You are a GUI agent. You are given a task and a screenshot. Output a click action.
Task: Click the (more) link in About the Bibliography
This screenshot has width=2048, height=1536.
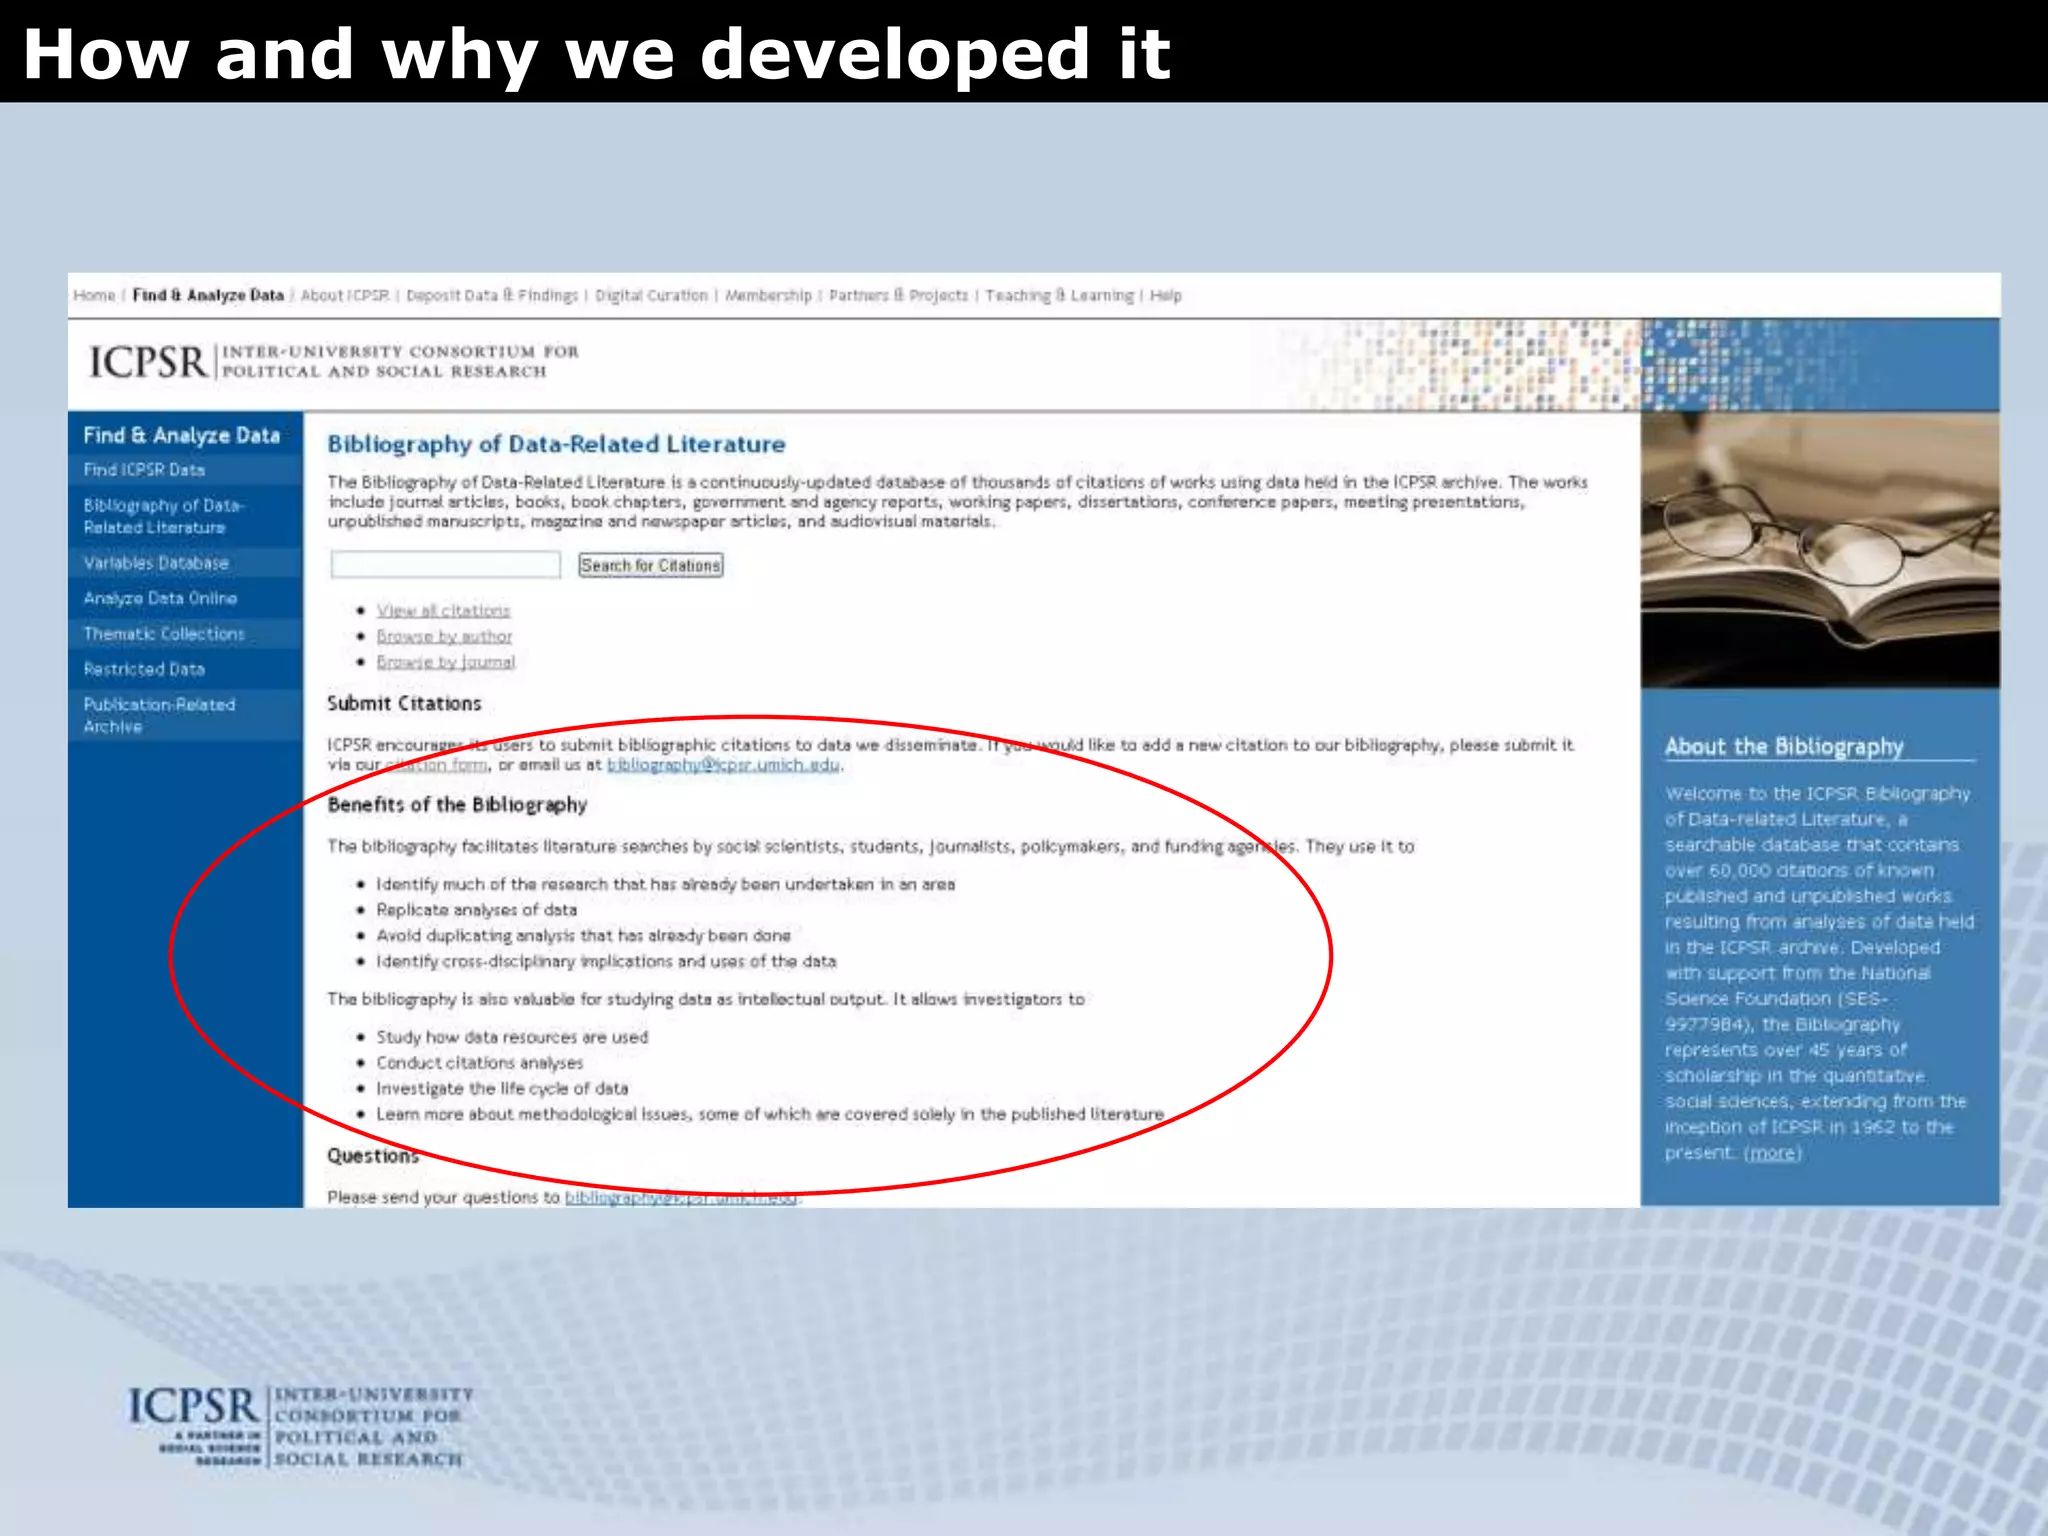tap(1772, 1153)
